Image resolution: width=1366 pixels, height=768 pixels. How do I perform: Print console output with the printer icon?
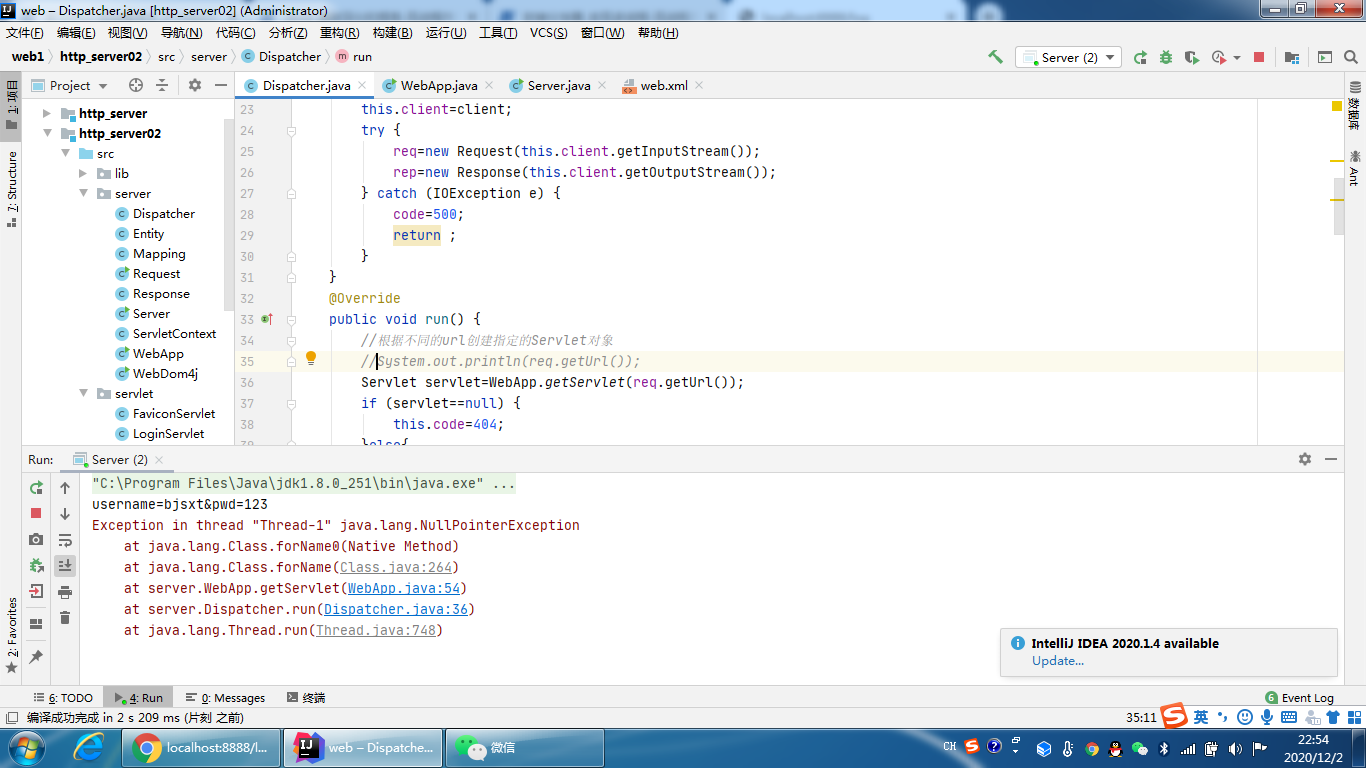65,591
